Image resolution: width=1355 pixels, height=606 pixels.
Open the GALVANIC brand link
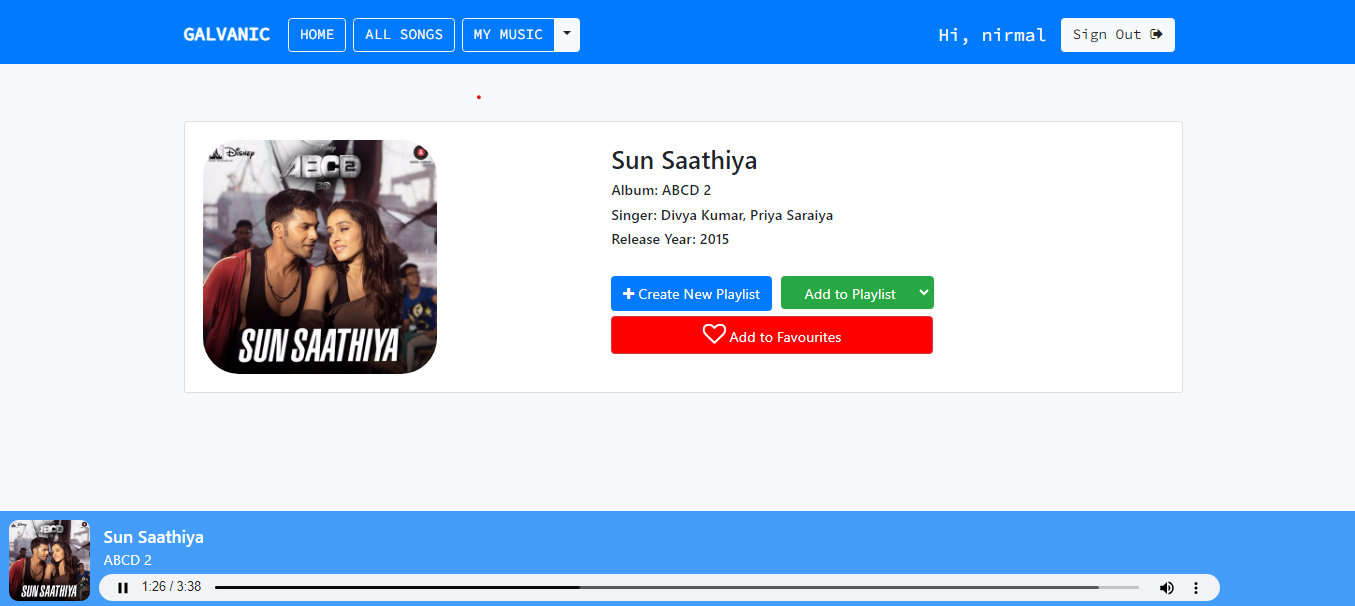[x=226, y=34]
